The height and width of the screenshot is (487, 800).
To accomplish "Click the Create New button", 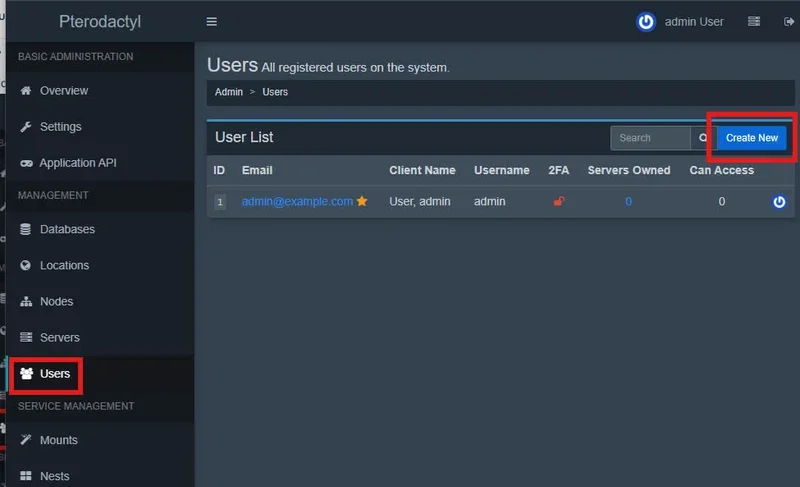I will tap(752, 138).
